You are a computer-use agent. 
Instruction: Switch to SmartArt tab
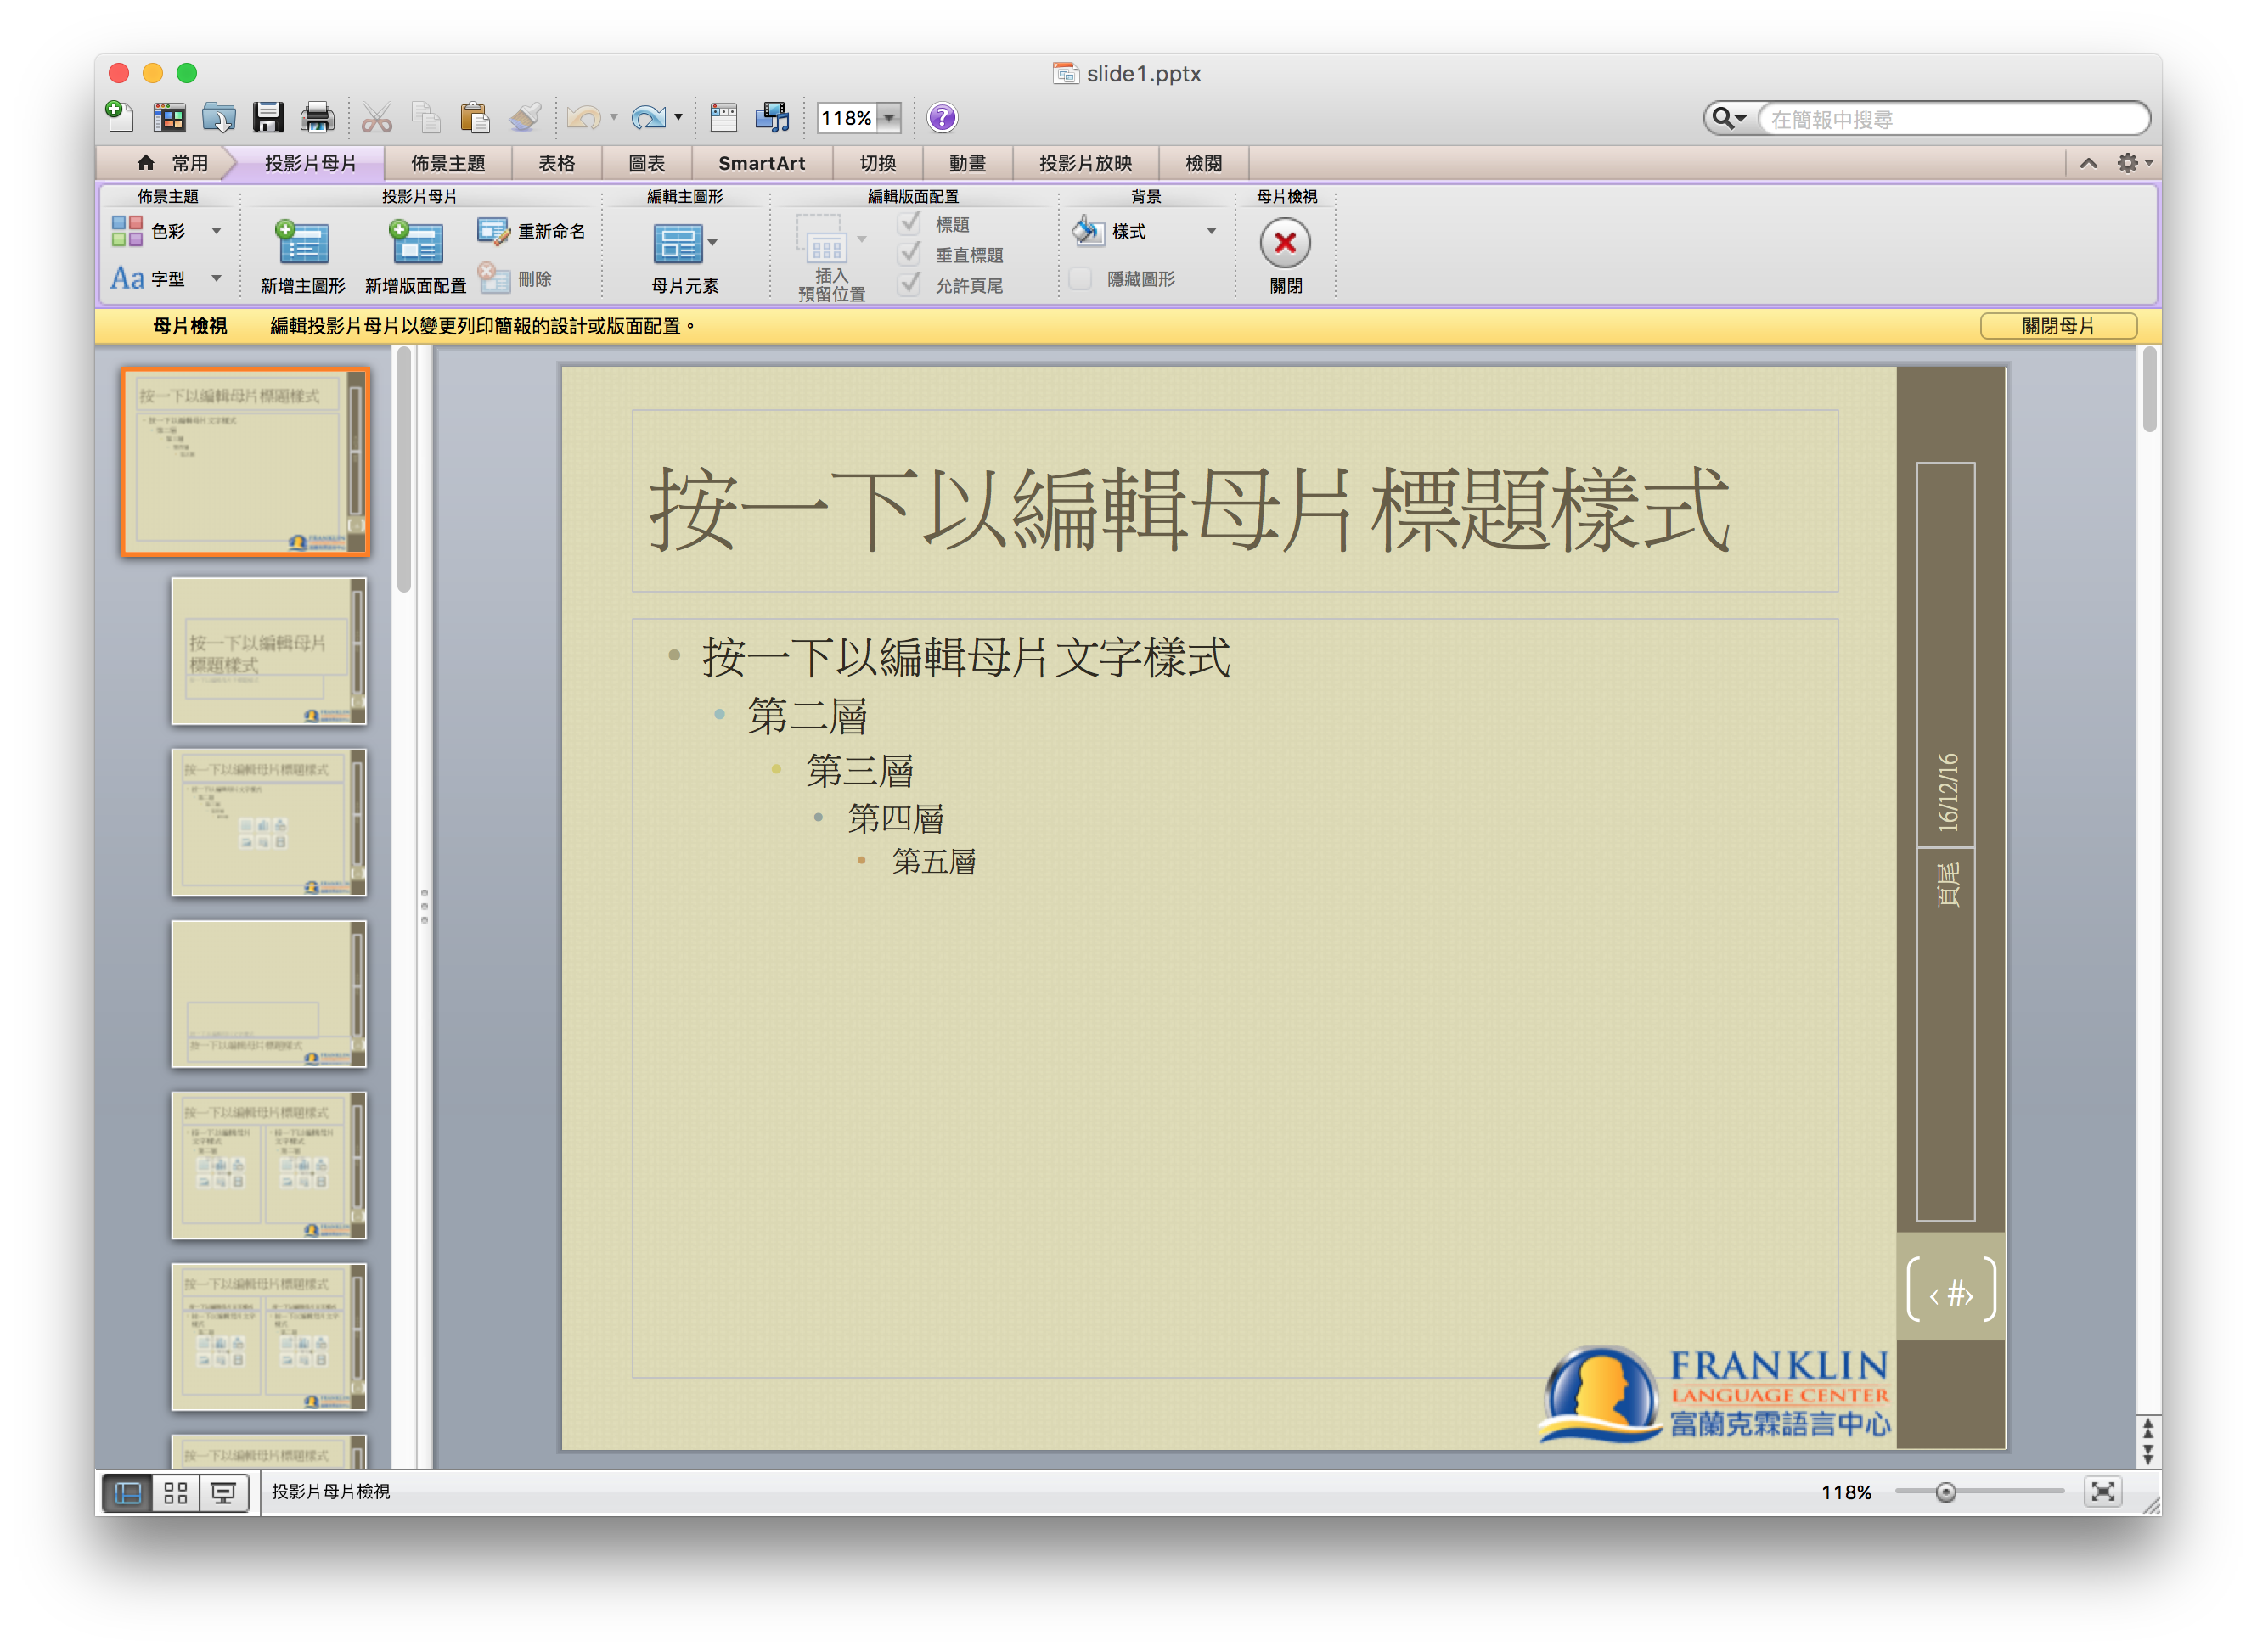tap(762, 163)
